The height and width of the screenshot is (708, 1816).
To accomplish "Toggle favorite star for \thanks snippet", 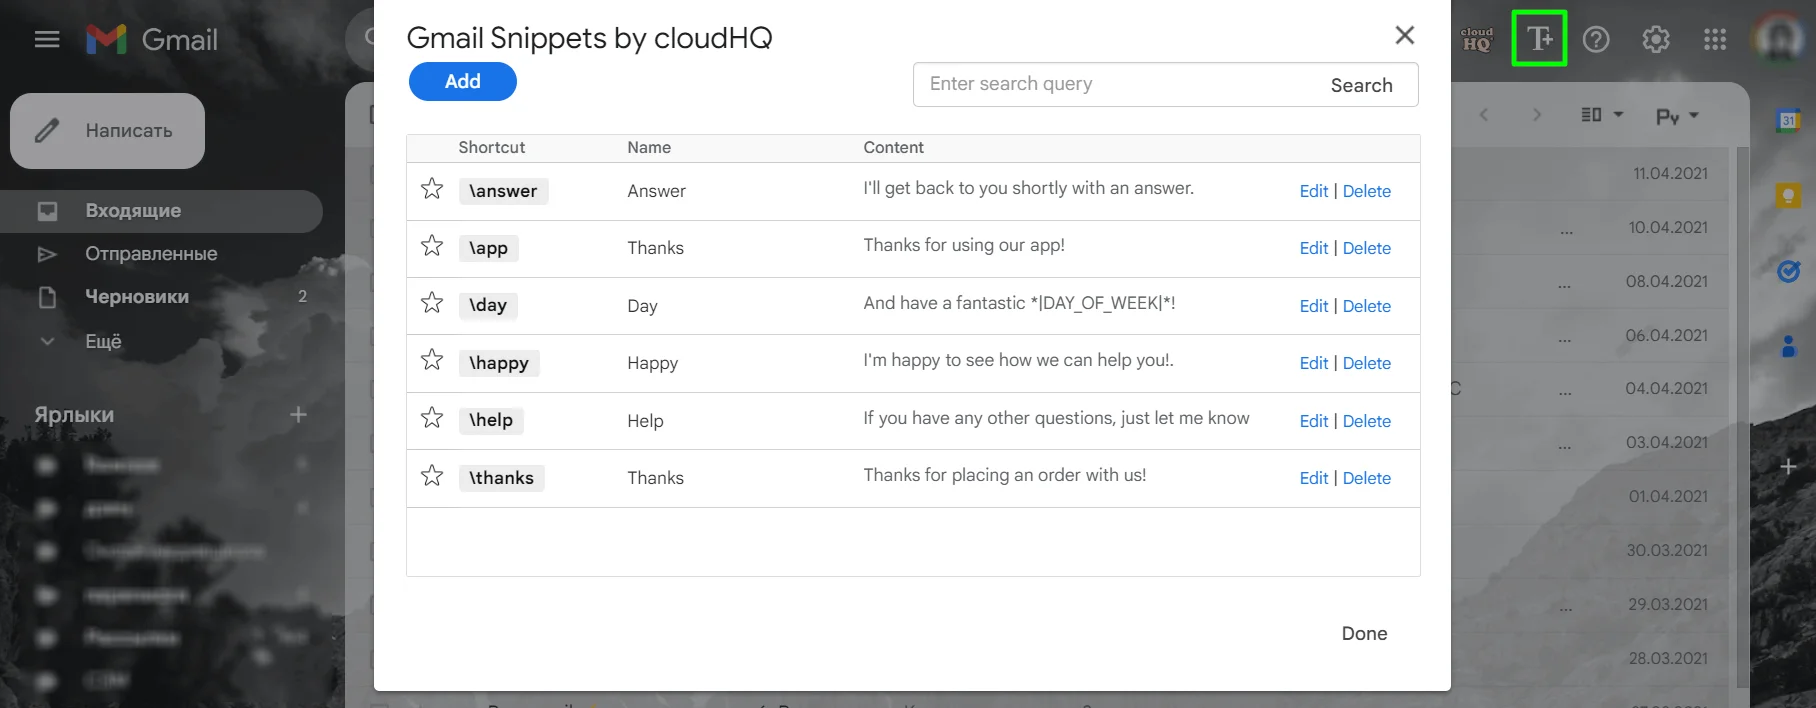I will pyautogui.click(x=432, y=476).
